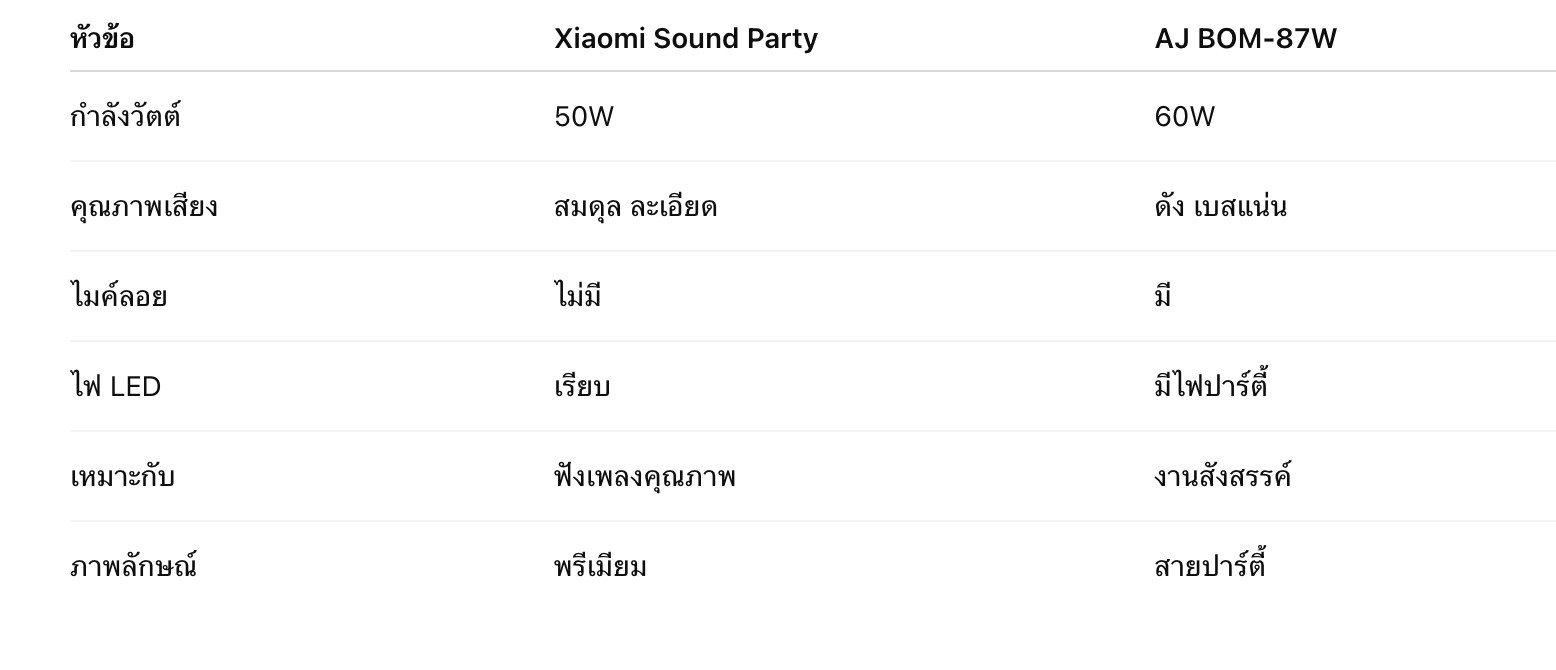Click the มีไฟปาร์ตี้ cell
The image size is (1556, 670).
pos(1211,386)
